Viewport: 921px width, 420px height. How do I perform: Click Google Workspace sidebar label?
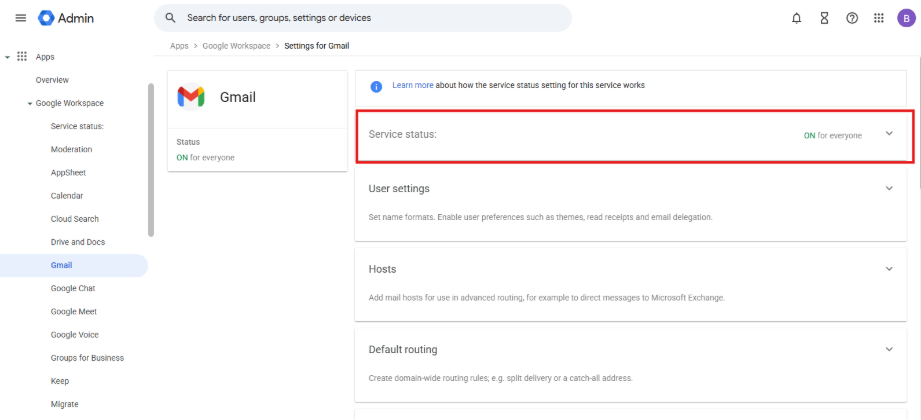coord(69,103)
